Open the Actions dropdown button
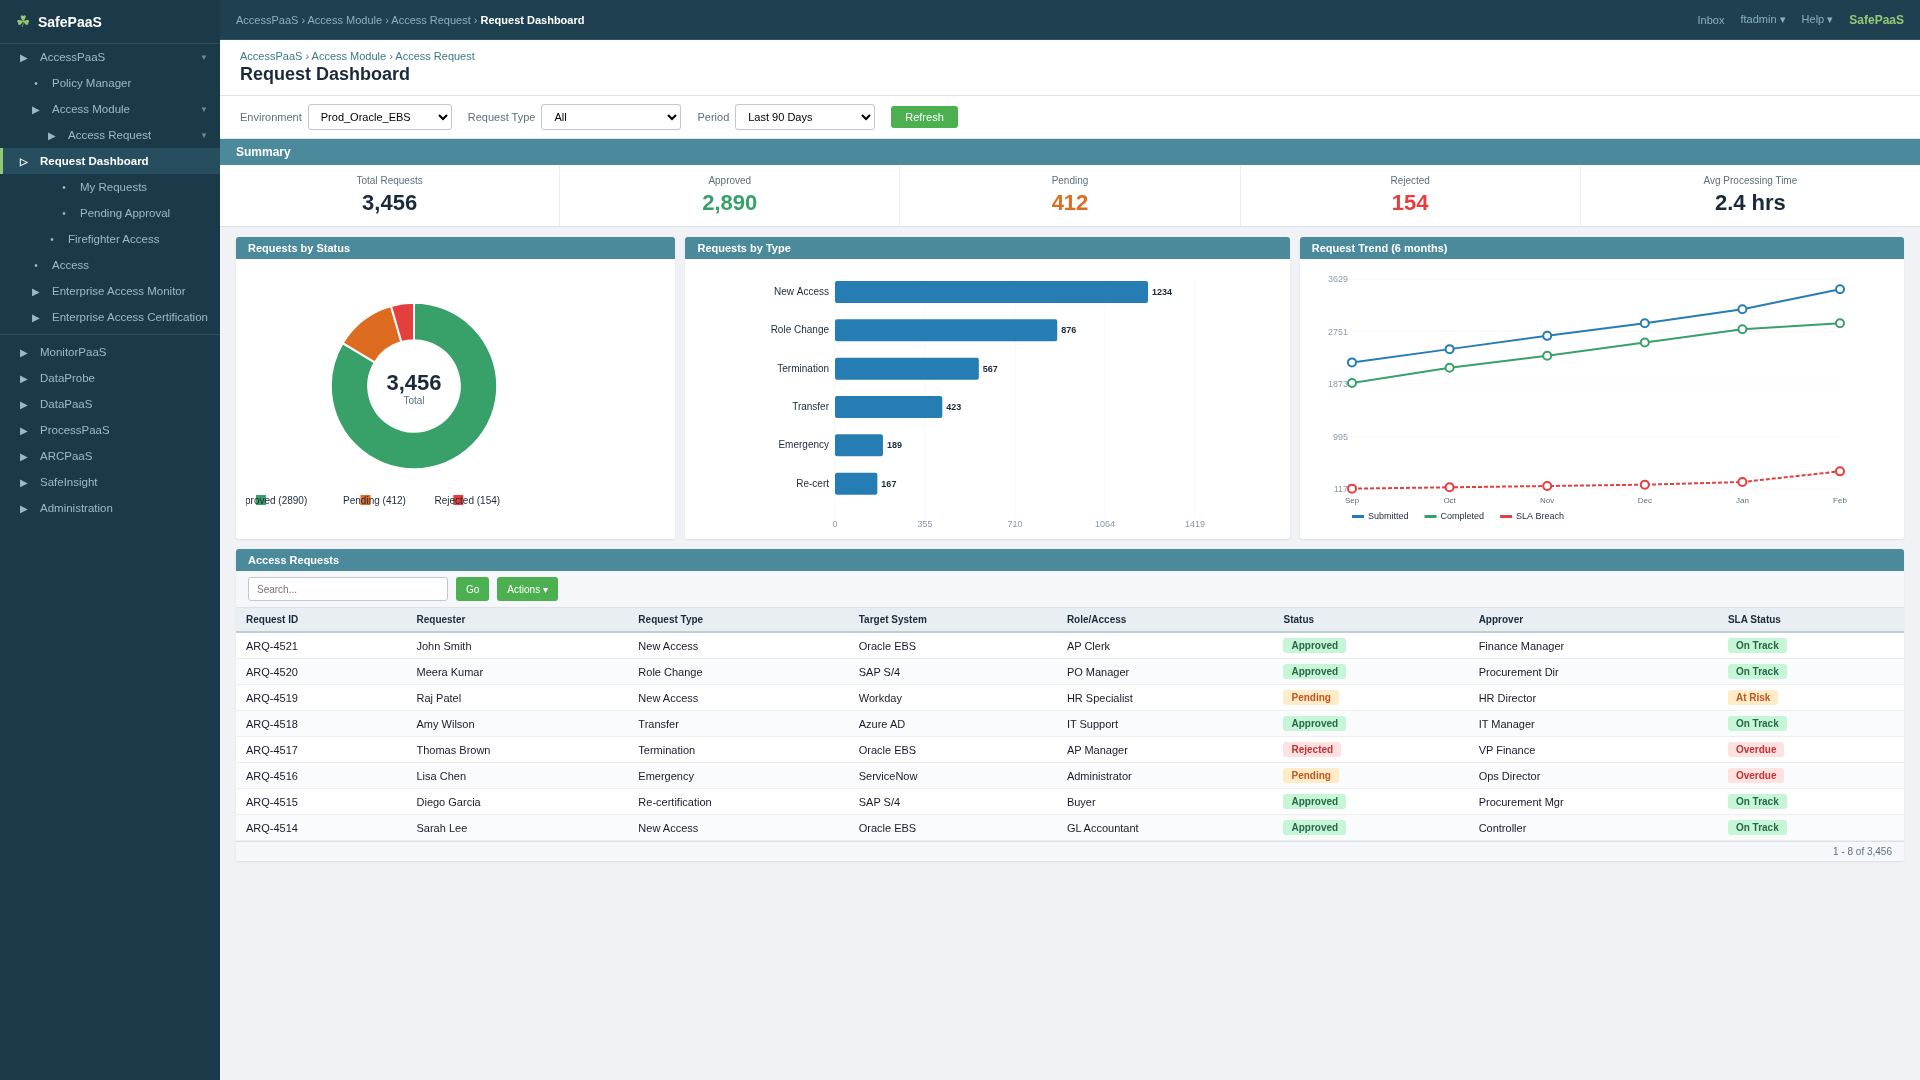The image size is (1920, 1080). click(527, 590)
